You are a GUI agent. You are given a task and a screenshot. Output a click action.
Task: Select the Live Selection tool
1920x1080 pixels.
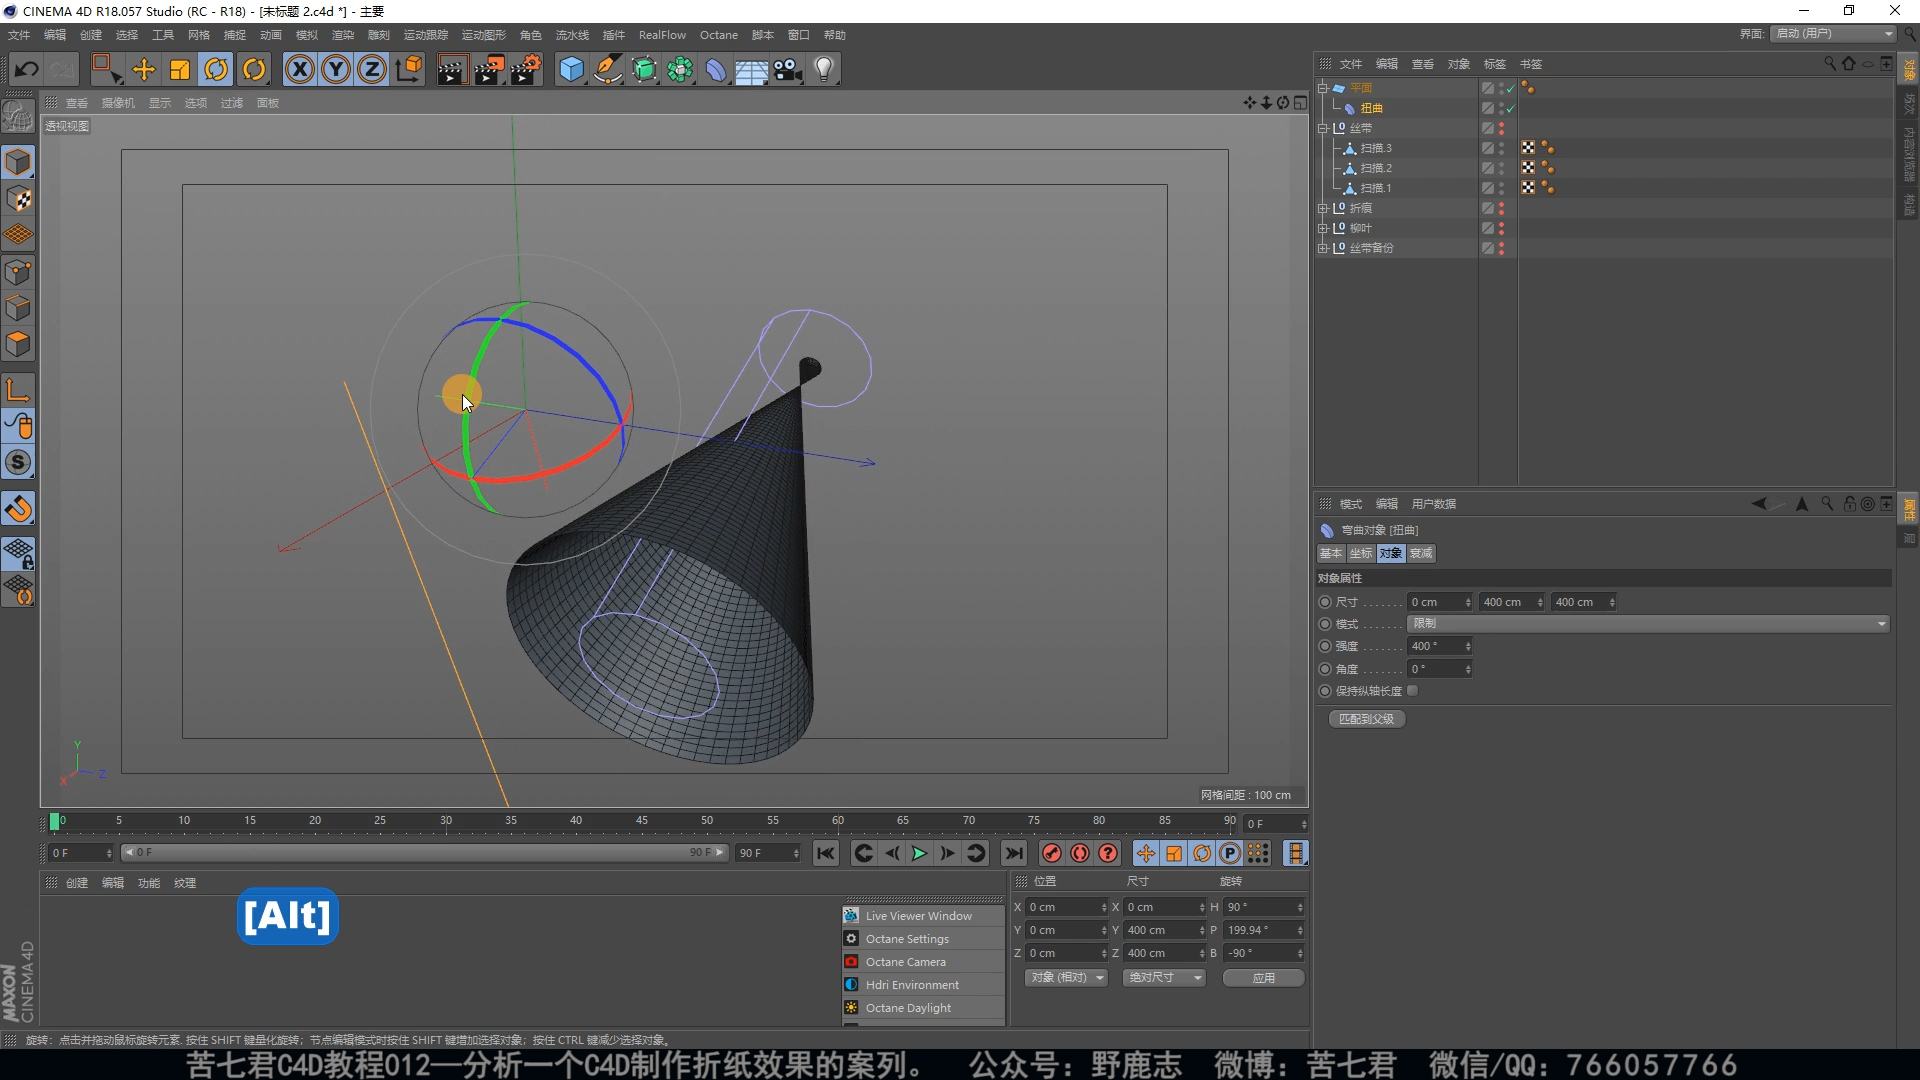coord(105,69)
